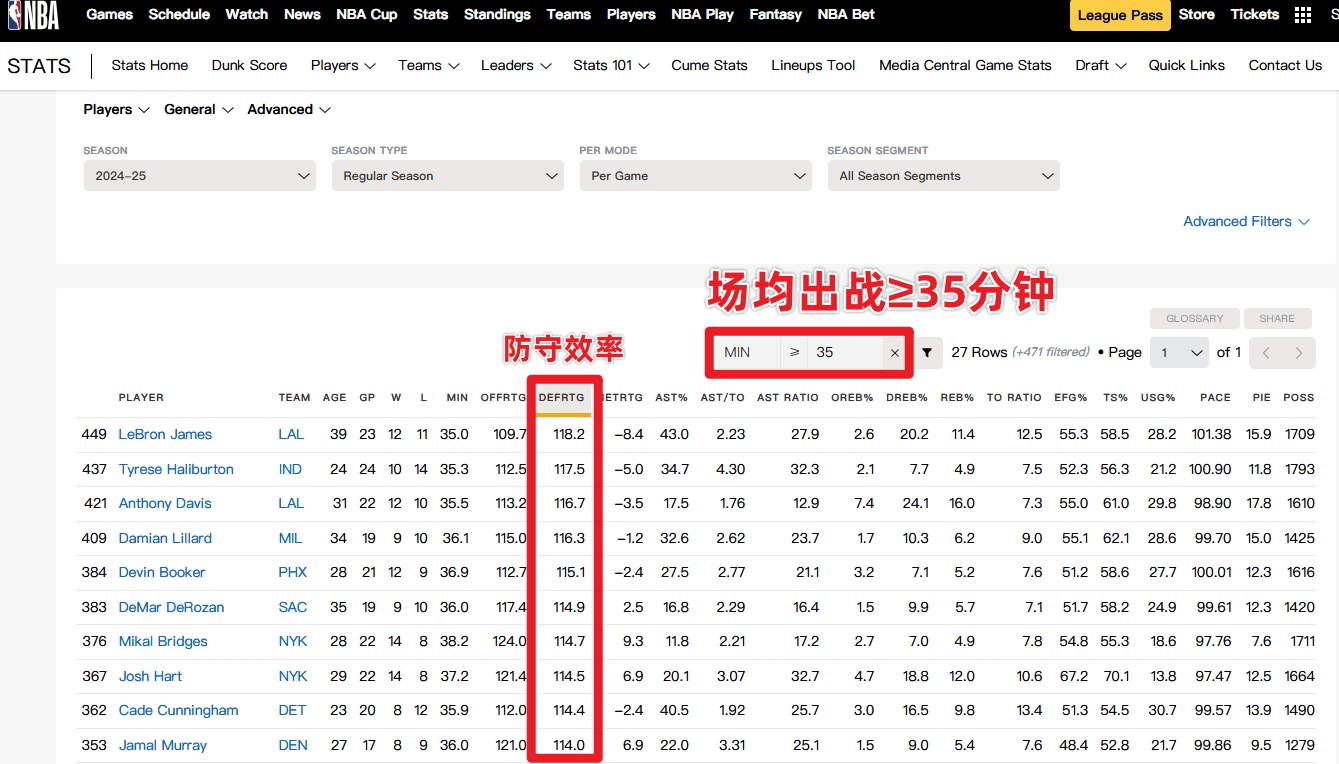Open LeBron James player link
The image size is (1339, 764).
tap(165, 434)
